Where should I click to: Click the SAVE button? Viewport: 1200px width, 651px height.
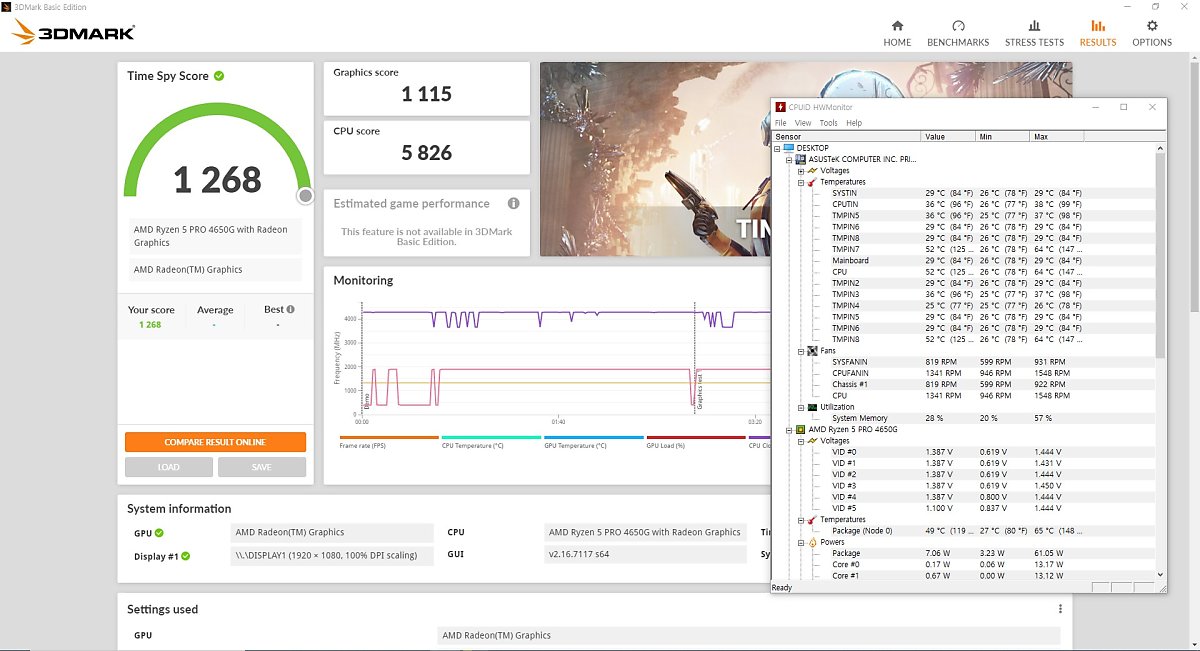[262, 467]
